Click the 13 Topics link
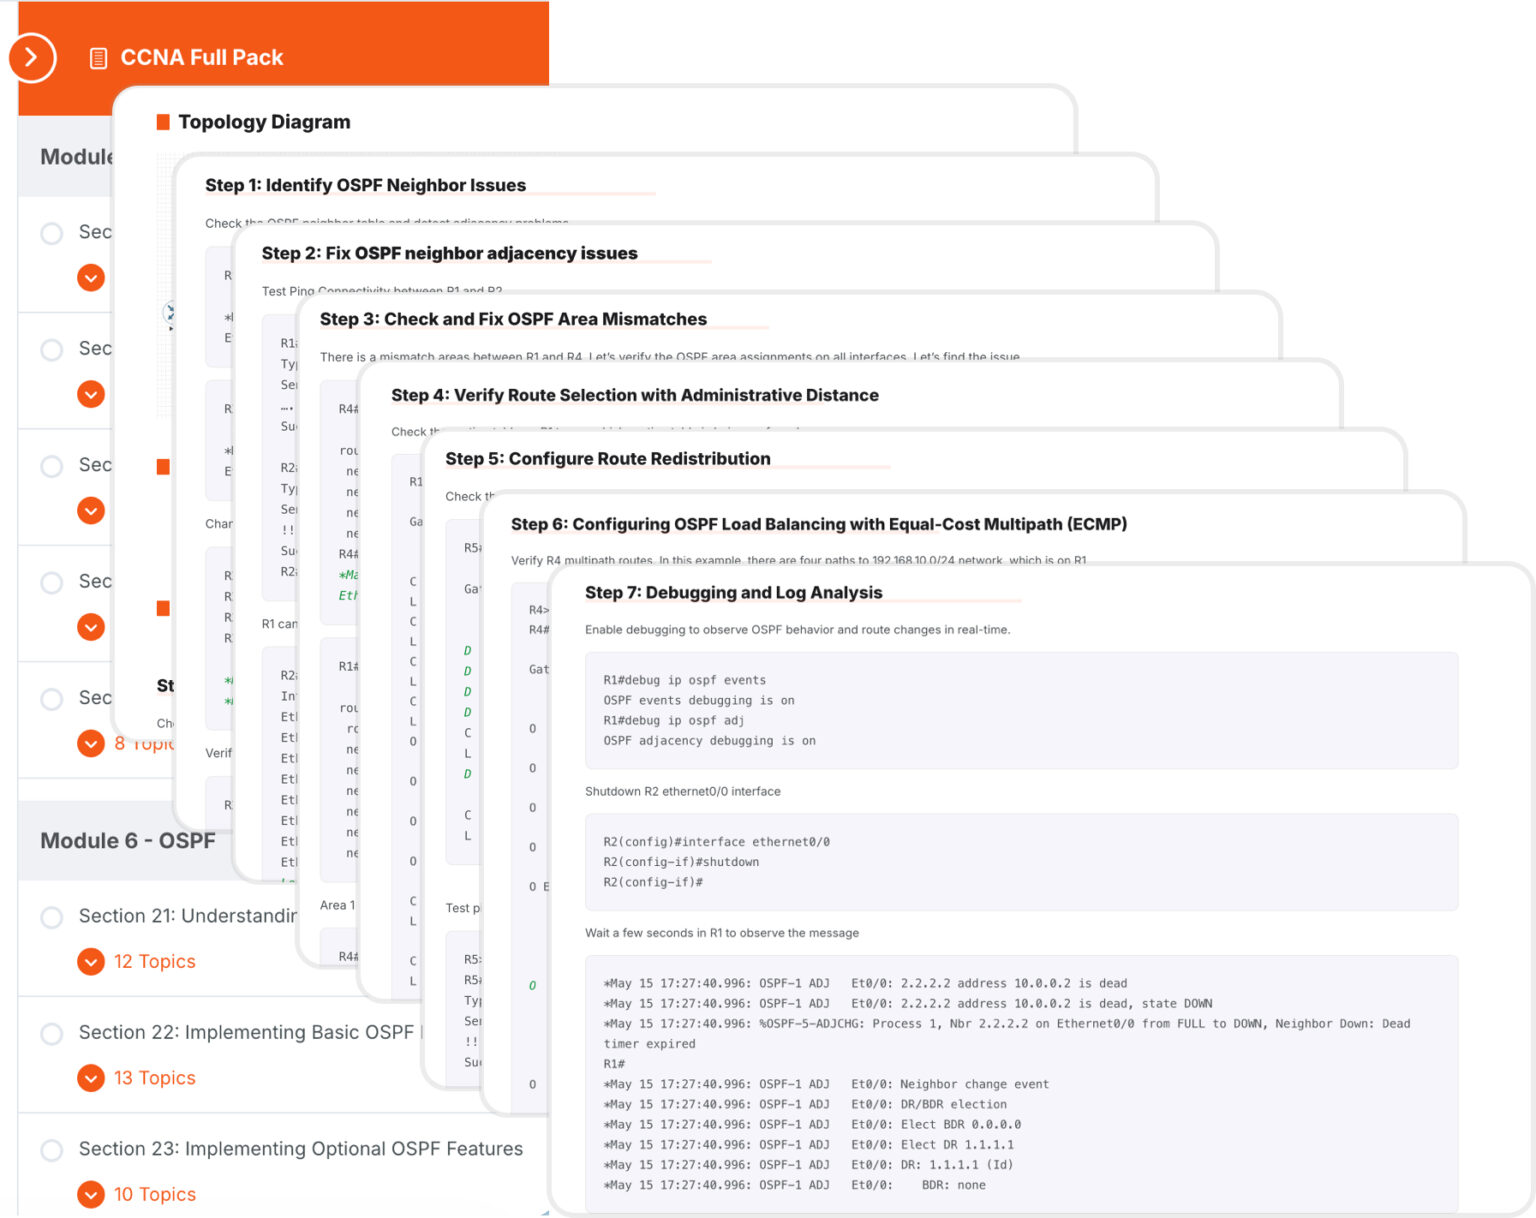The image size is (1536, 1218). tap(155, 1078)
